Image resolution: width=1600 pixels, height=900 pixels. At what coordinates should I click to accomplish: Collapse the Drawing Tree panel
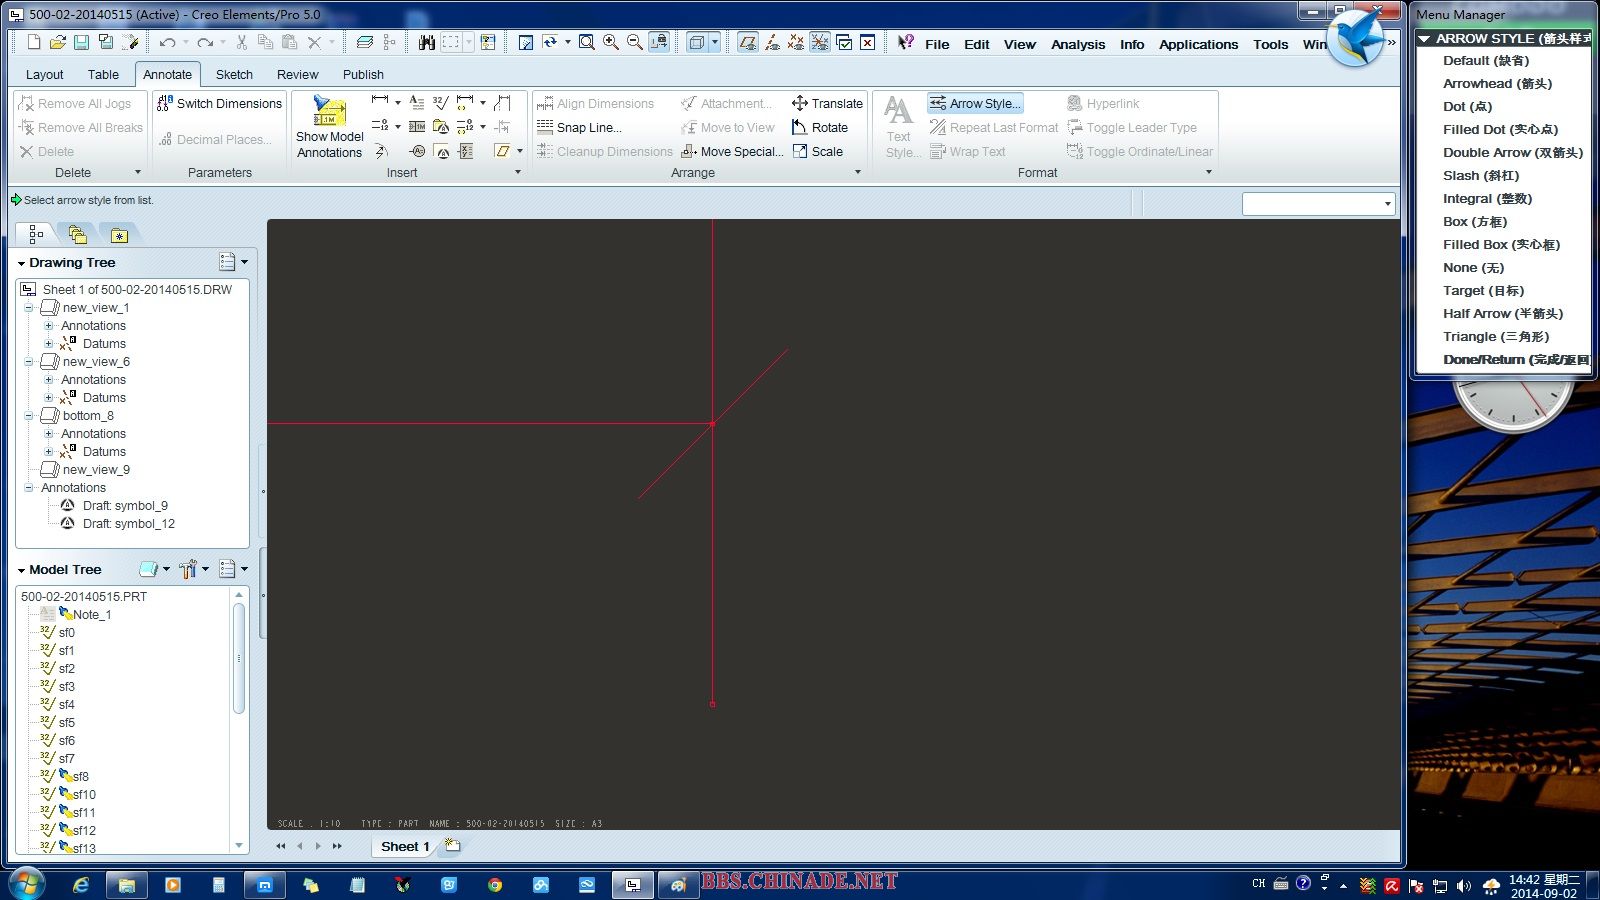point(21,263)
